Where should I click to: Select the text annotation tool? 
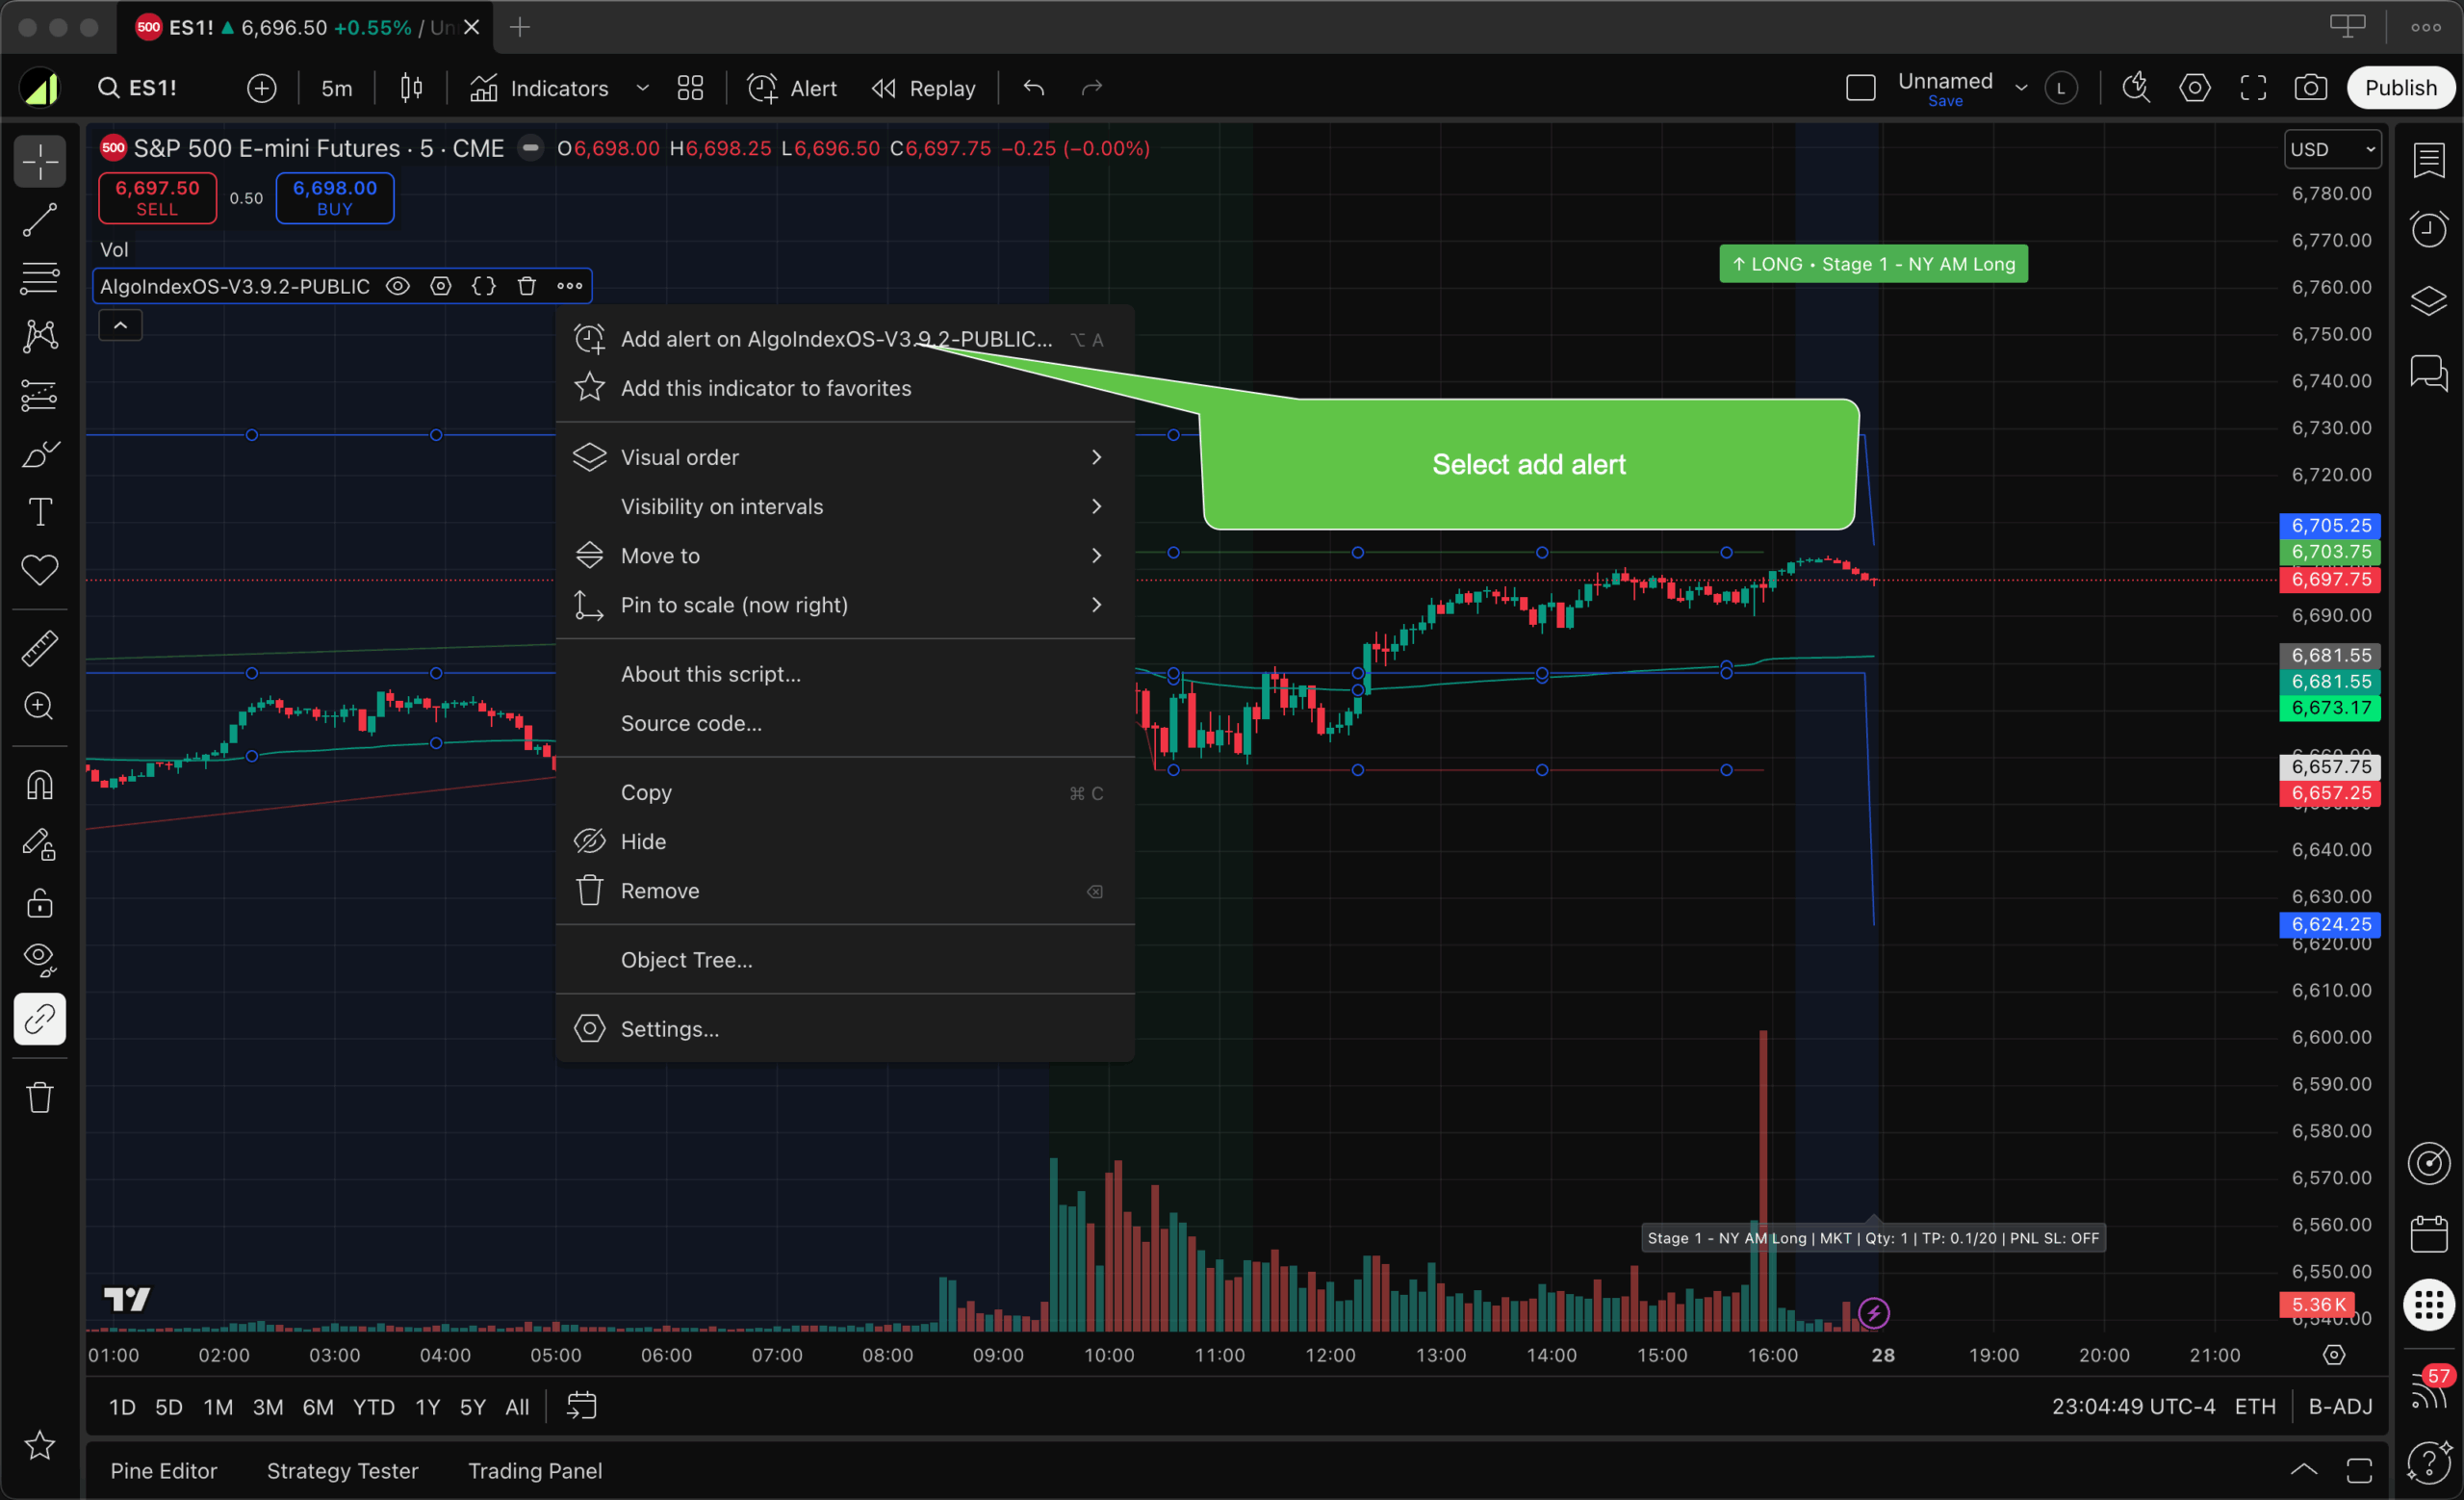click(x=40, y=512)
